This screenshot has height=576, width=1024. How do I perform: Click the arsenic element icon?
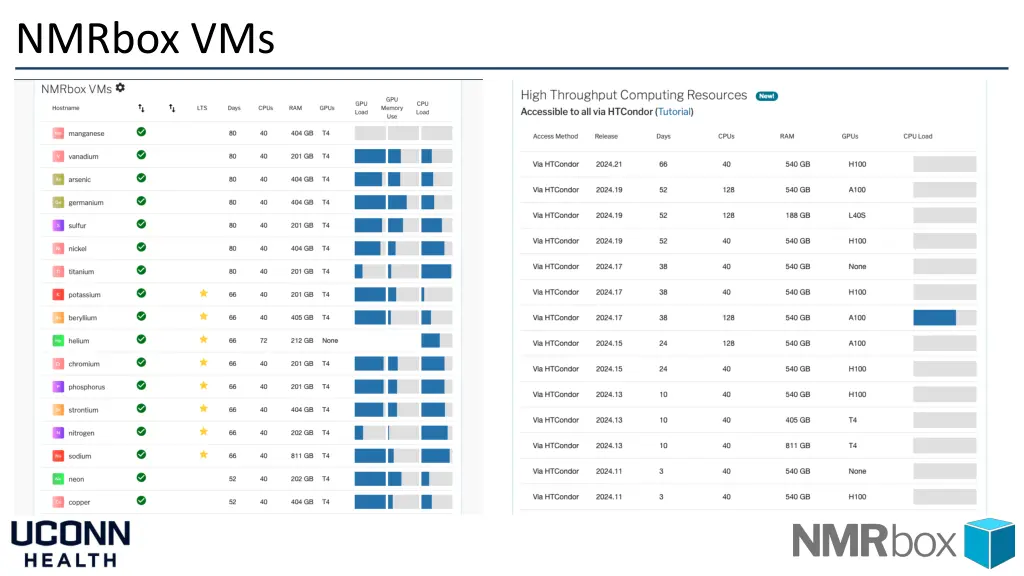58,180
